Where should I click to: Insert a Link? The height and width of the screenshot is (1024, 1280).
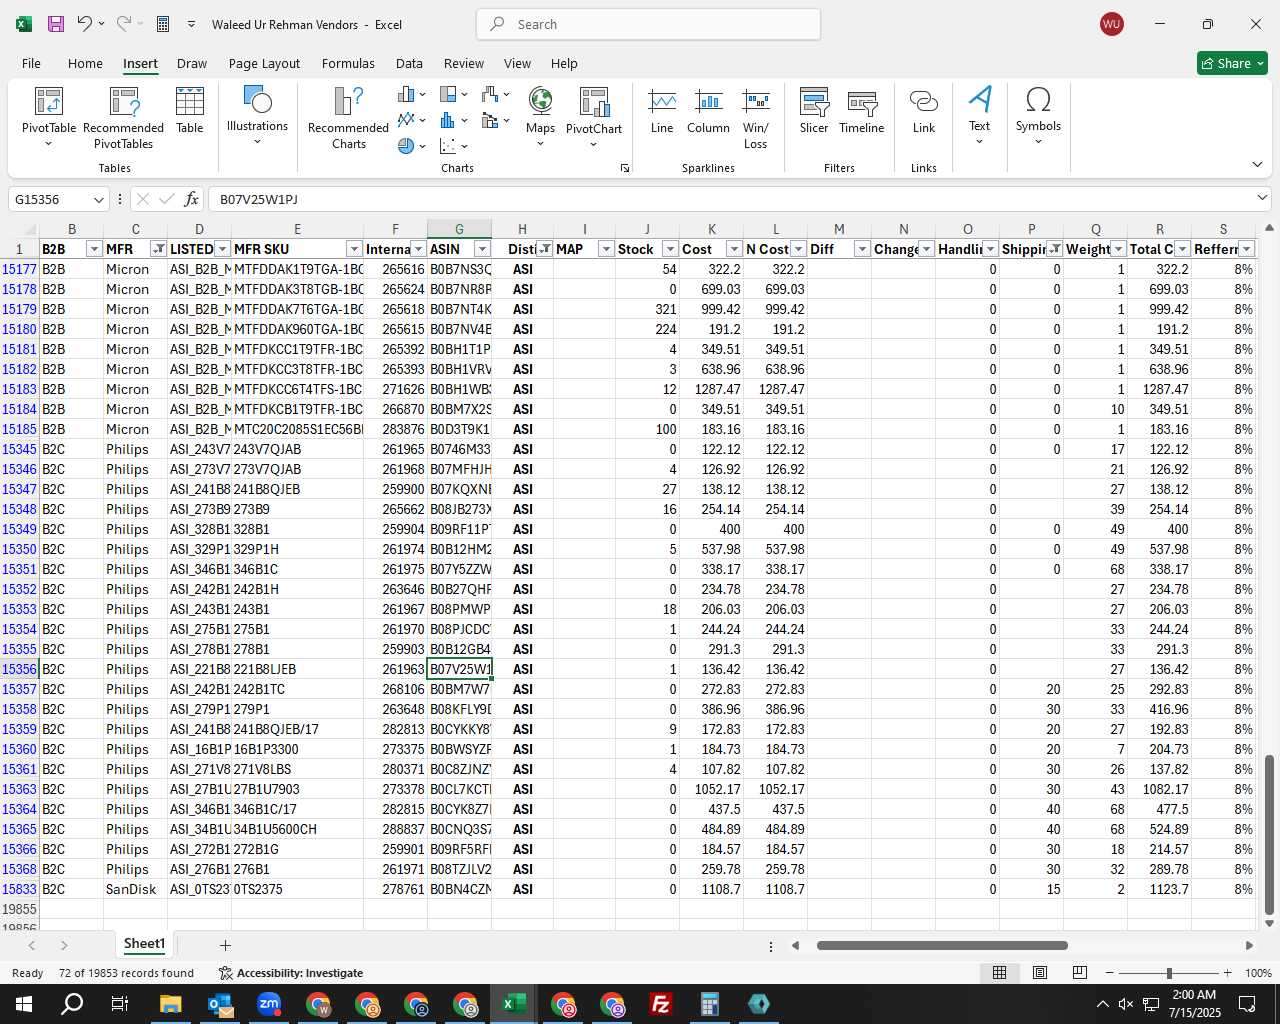pyautogui.click(x=924, y=111)
